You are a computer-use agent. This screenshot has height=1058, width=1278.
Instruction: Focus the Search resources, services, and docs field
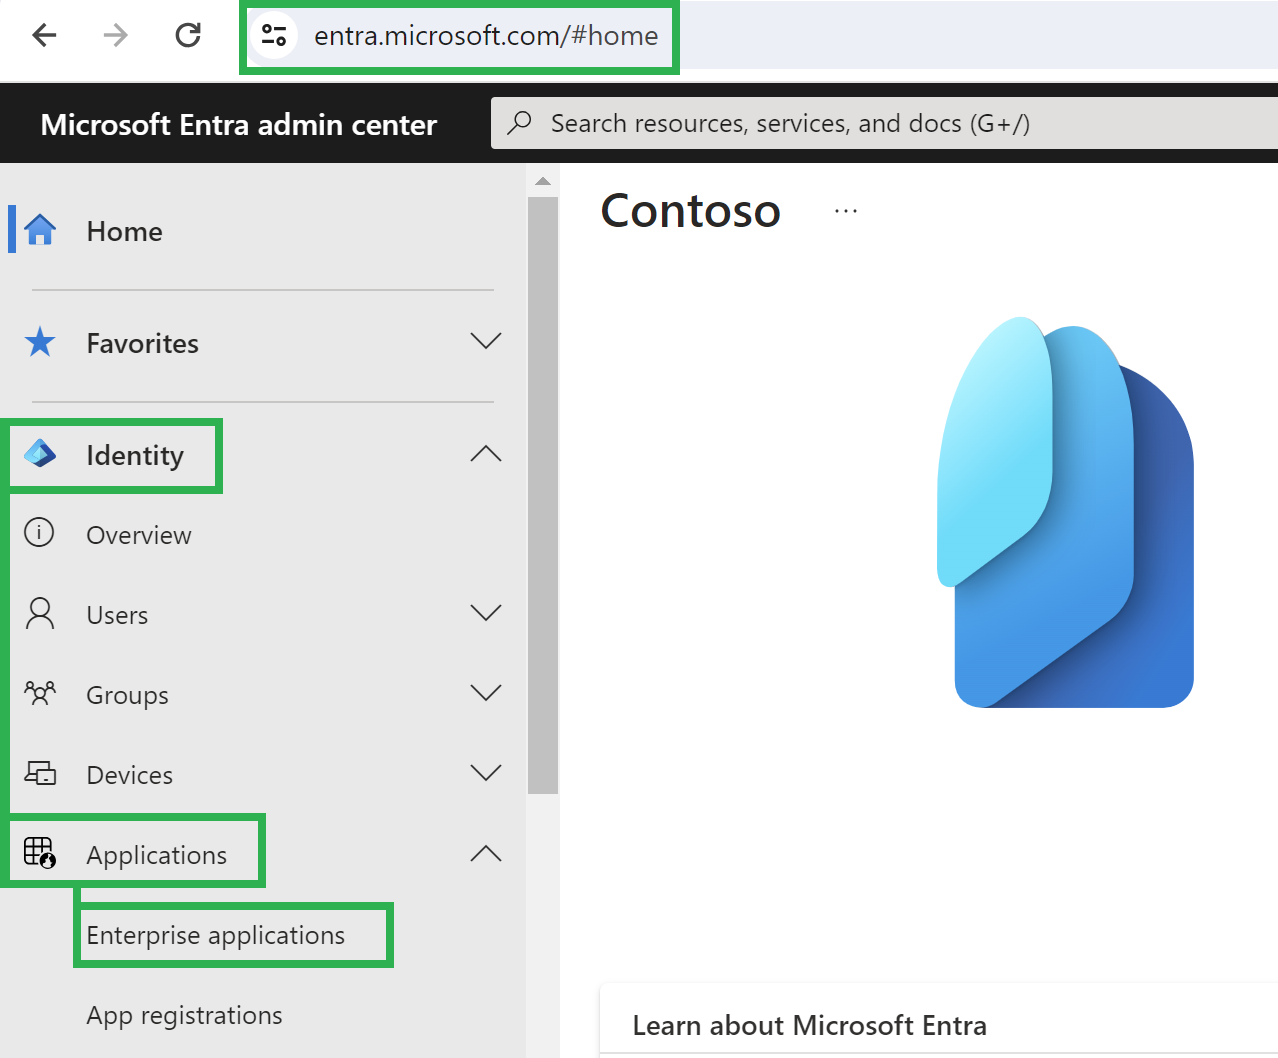coord(884,123)
